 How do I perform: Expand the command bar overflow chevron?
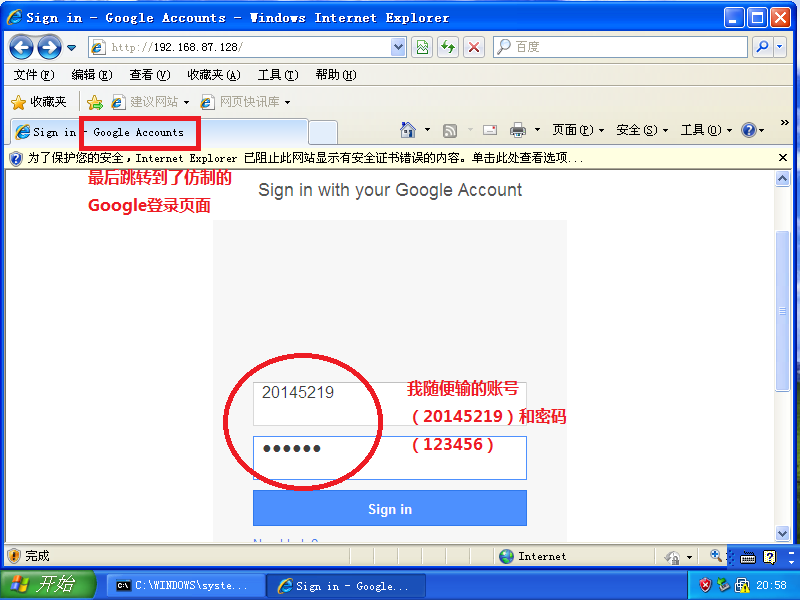click(x=785, y=122)
